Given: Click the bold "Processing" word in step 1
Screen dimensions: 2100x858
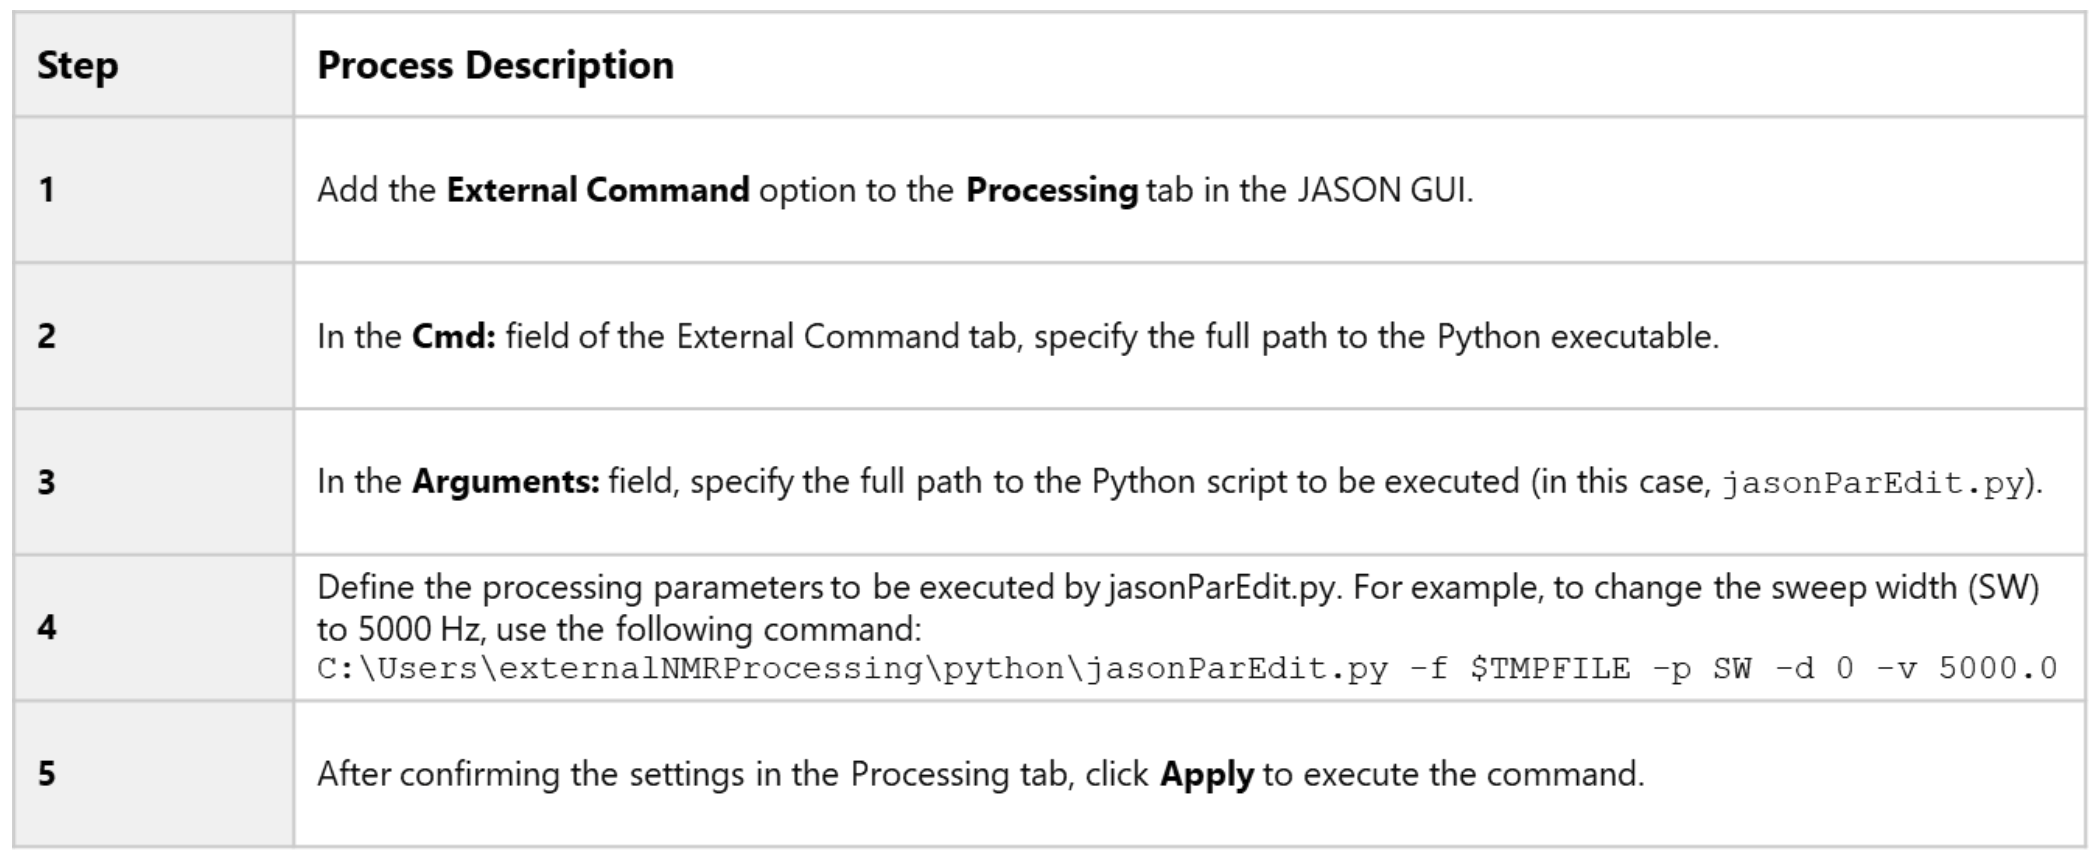Looking at the screenshot, I should [1051, 190].
